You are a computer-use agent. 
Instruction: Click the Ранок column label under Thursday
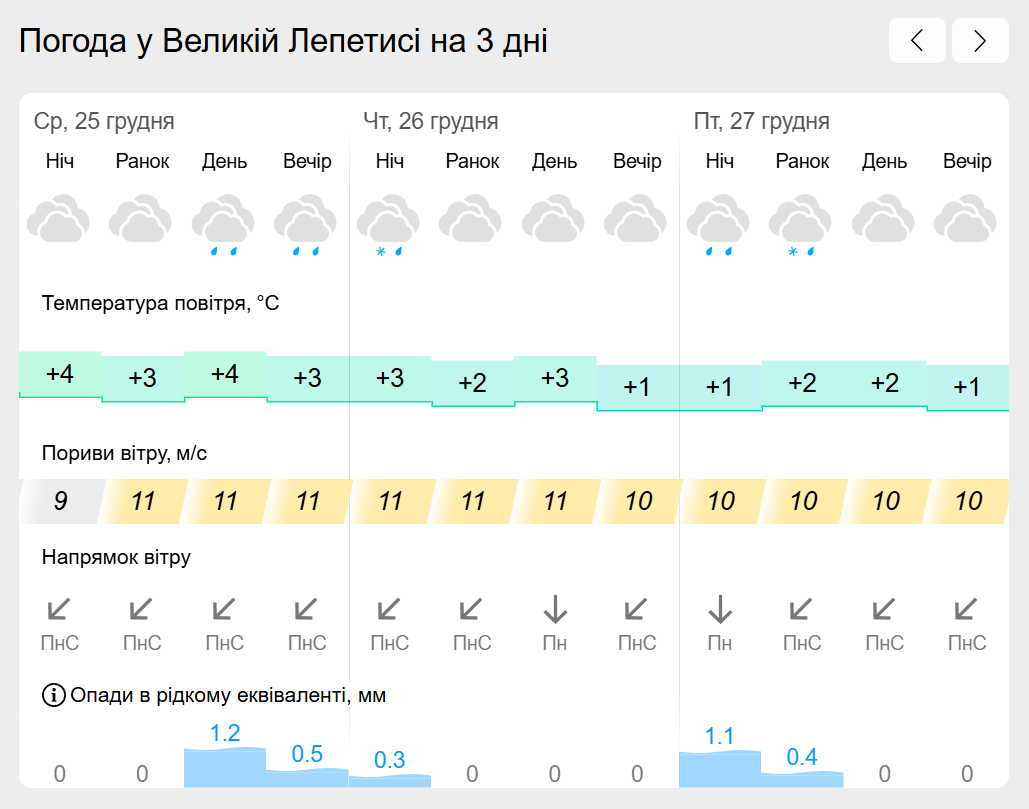[x=472, y=161]
